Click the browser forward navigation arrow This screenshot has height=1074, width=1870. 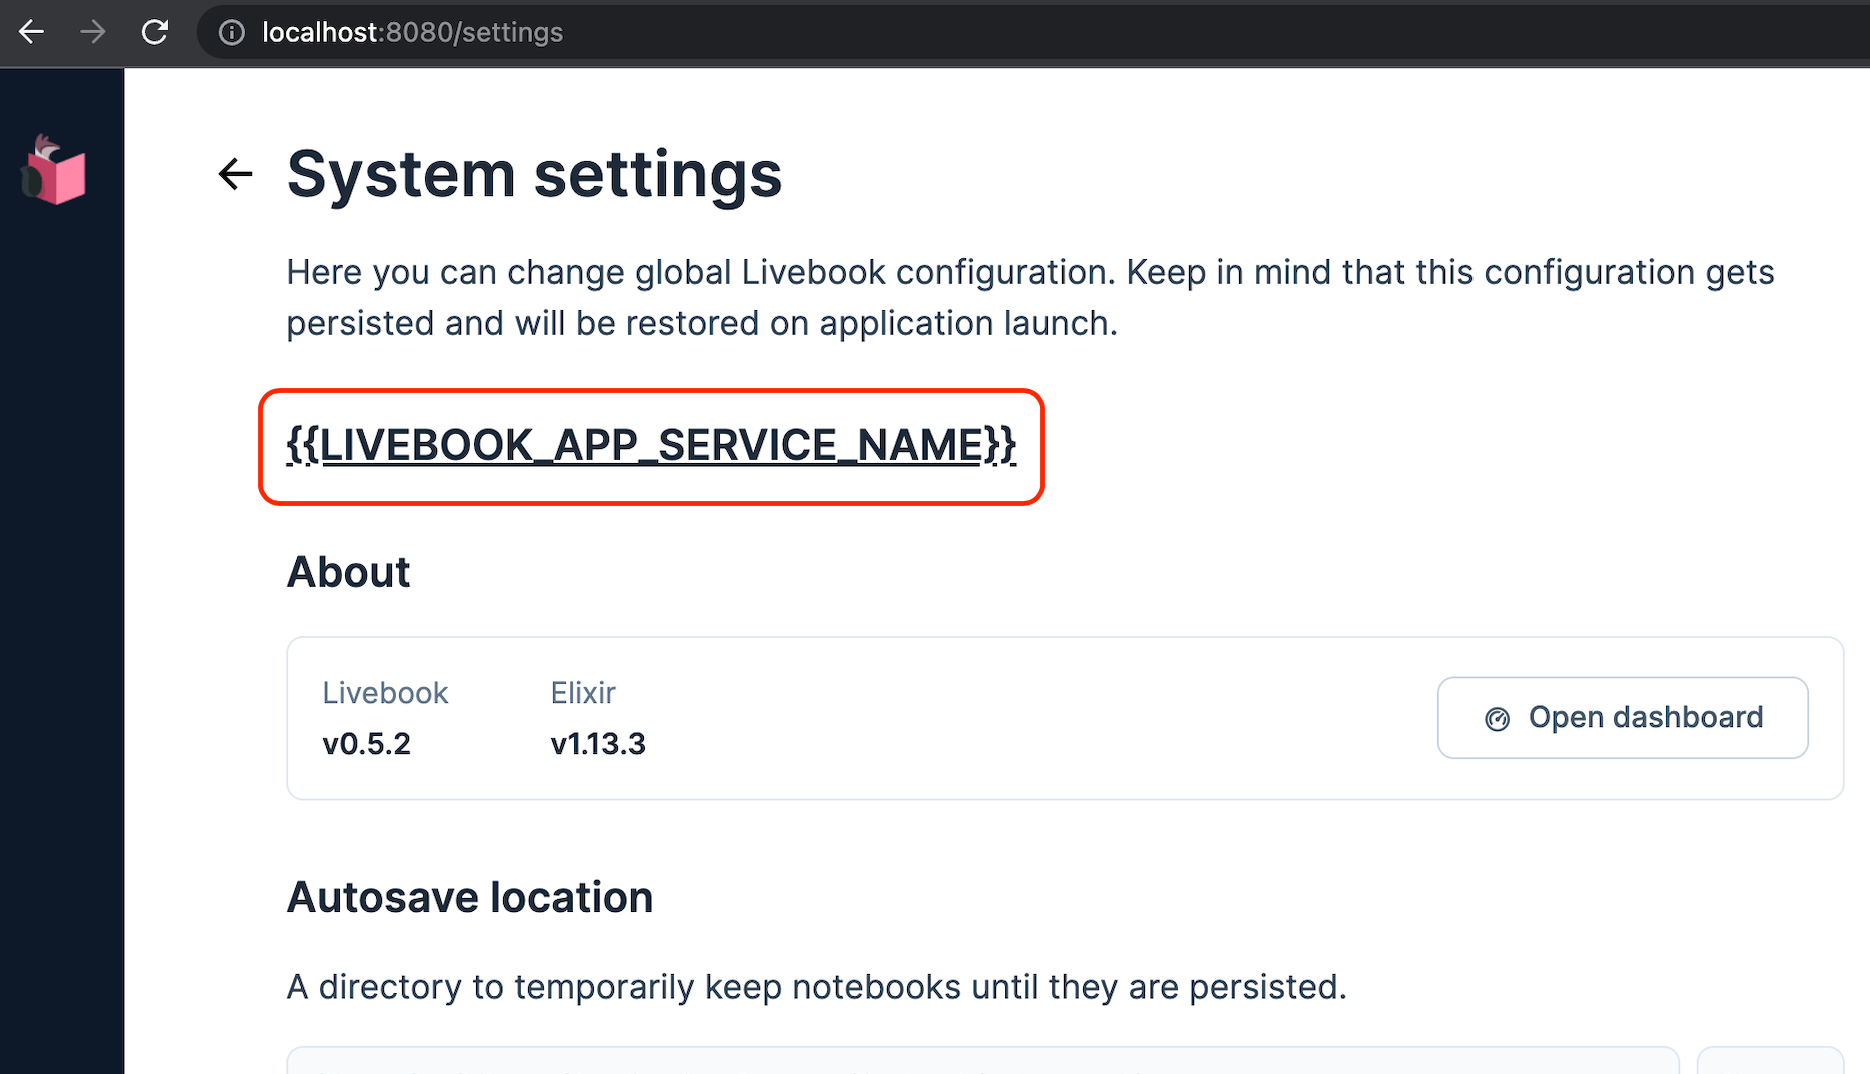(93, 31)
